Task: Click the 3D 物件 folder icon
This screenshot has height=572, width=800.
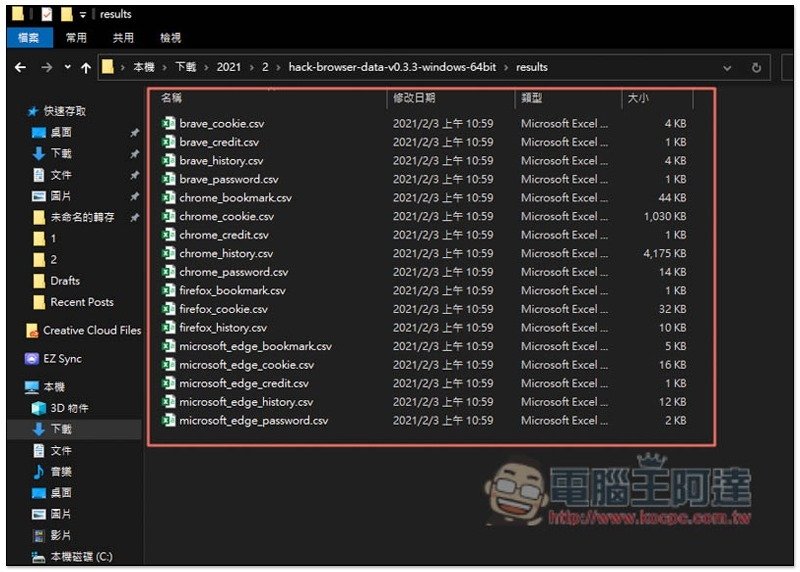Action: pos(39,408)
